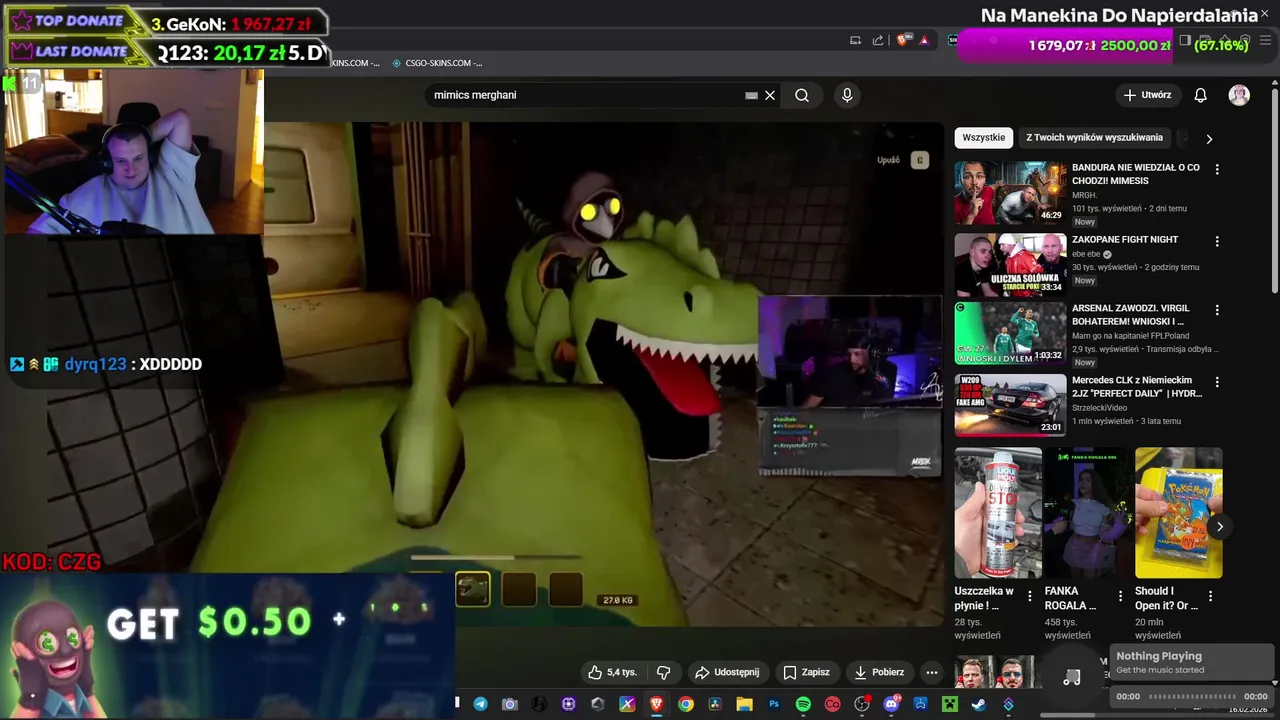Open ARSENAL ZAWODZI thumbnail with 1:03:32
Viewport: 1280px width, 720px height.
[1010, 333]
